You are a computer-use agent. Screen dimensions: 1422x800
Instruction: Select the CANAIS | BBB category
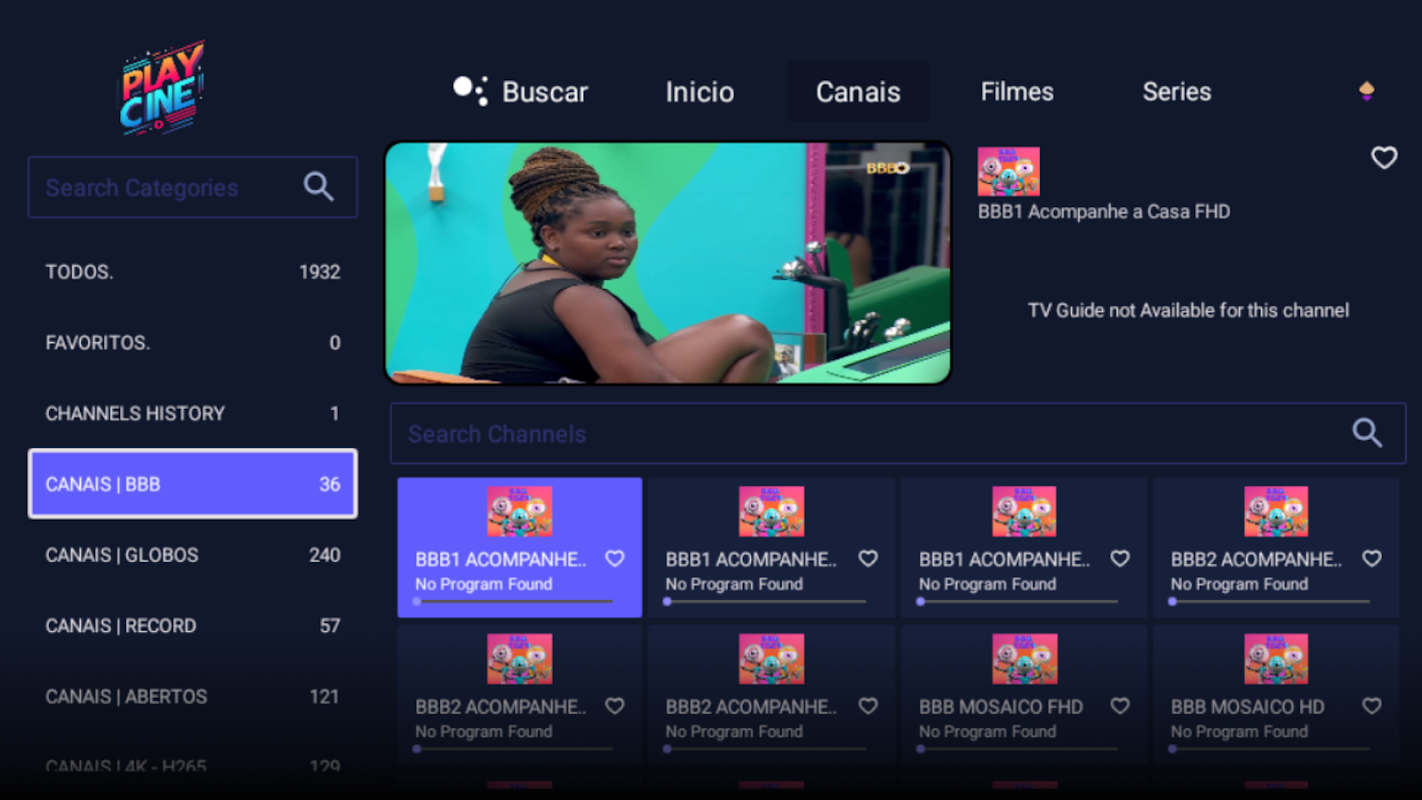click(193, 484)
